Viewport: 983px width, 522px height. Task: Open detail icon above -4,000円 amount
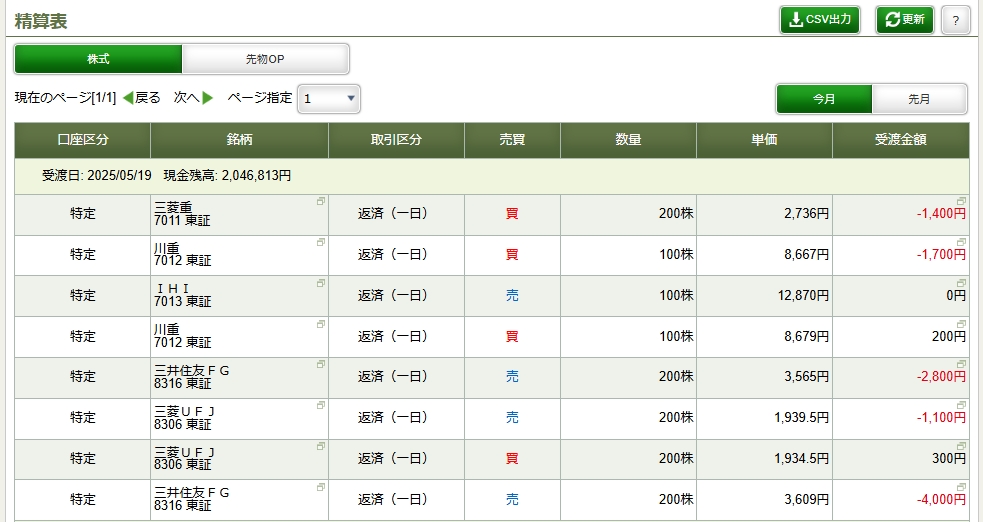pos(961,487)
